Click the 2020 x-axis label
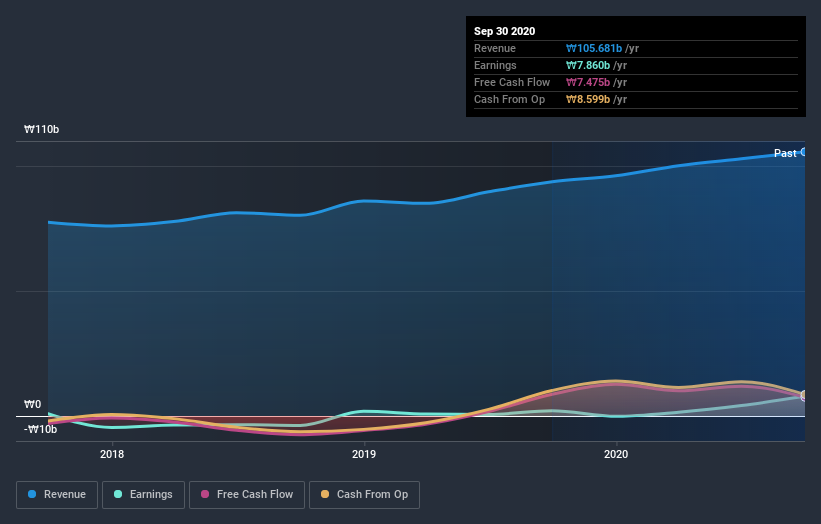 616,454
